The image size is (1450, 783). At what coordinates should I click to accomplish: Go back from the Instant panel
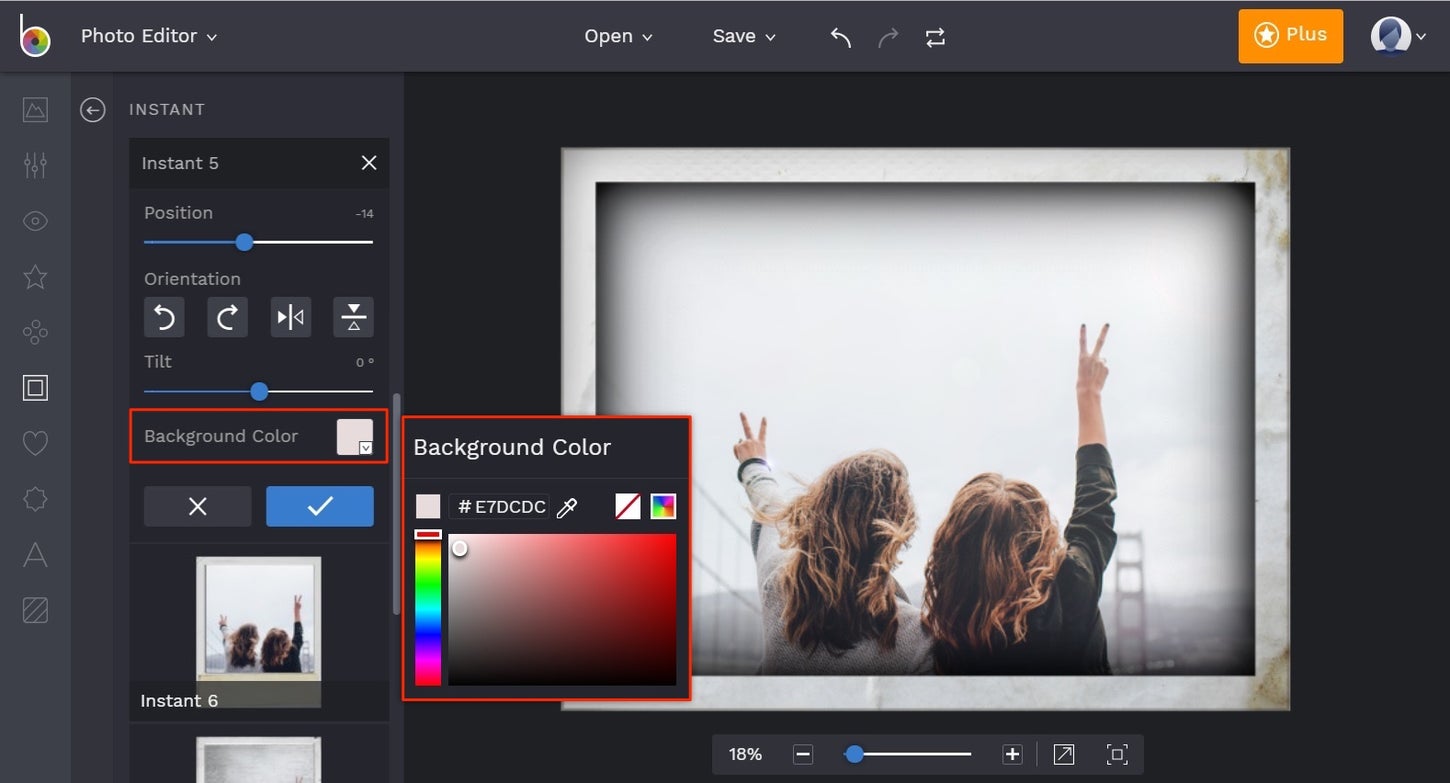point(93,110)
